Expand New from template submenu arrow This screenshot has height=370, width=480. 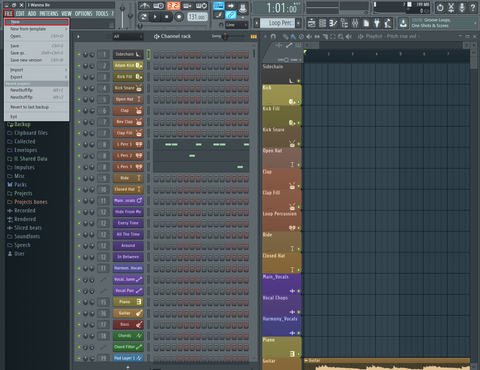point(66,29)
